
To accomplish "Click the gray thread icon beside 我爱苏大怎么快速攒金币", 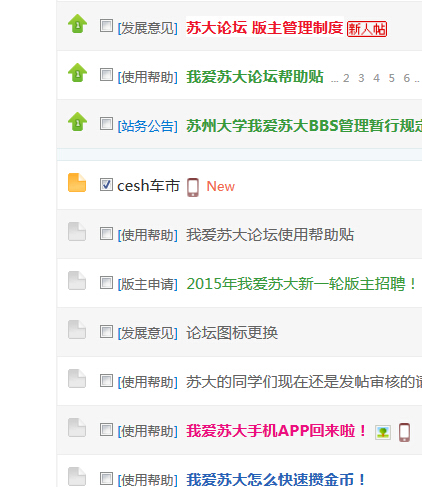I will (x=77, y=477).
